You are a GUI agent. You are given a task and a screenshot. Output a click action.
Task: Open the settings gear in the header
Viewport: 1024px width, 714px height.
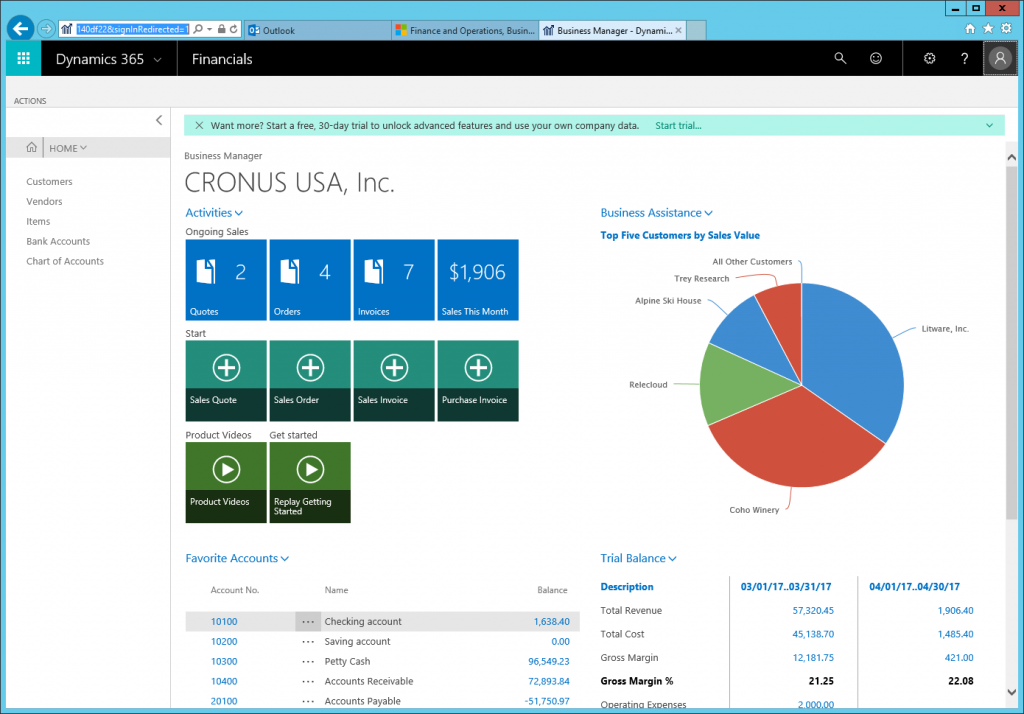click(929, 58)
